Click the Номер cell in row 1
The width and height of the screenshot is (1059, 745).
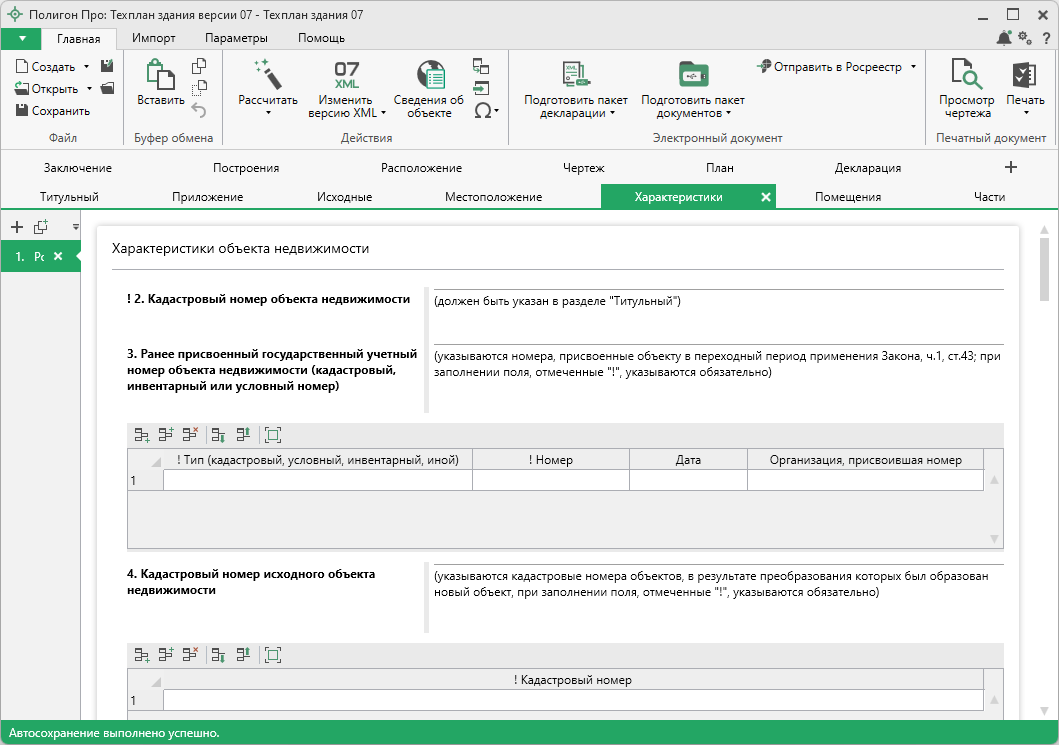(x=550, y=481)
